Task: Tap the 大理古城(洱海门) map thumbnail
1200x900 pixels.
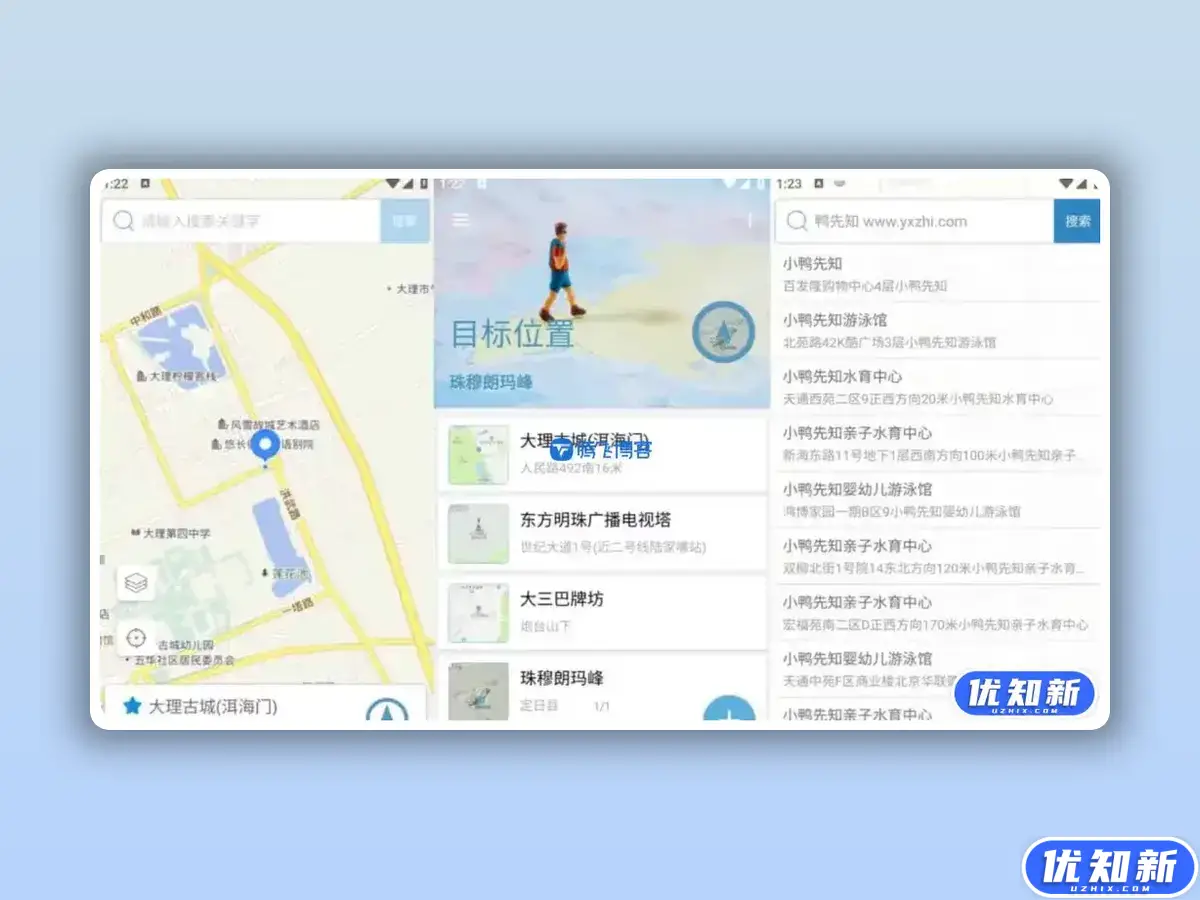Action: [478, 453]
